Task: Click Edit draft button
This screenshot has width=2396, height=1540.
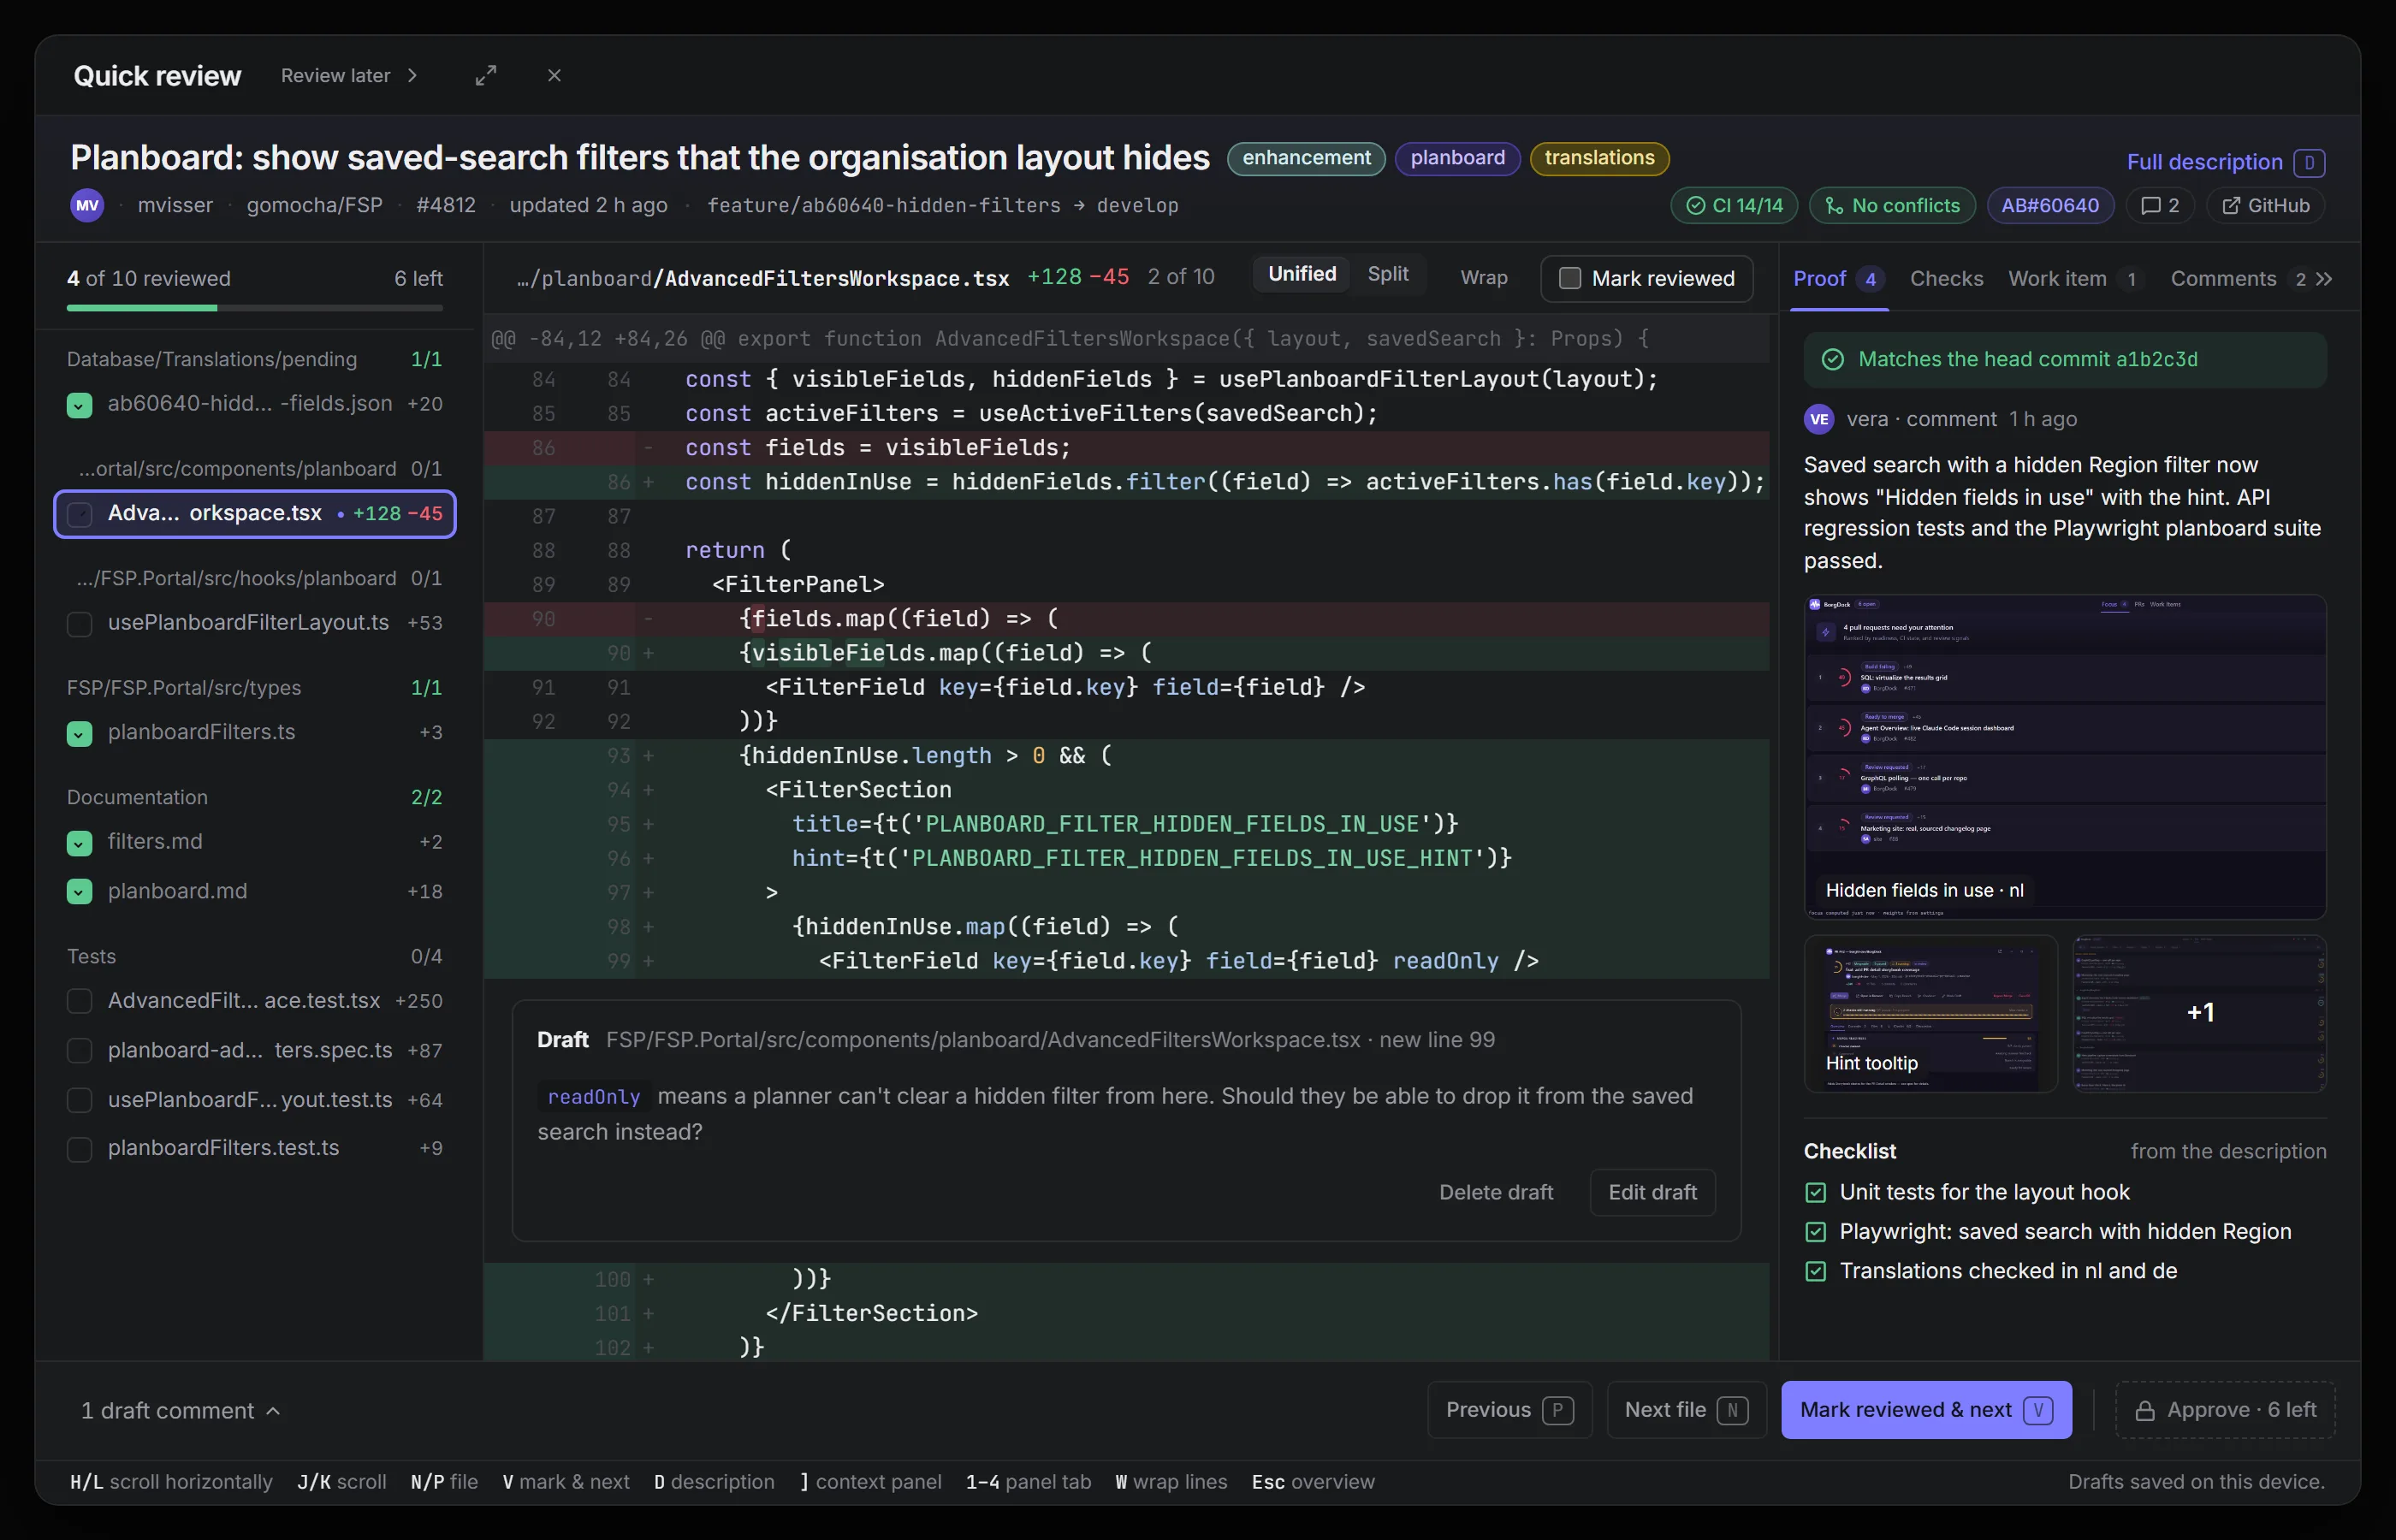Action: pyautogui.click(x=1652, y=1192)
